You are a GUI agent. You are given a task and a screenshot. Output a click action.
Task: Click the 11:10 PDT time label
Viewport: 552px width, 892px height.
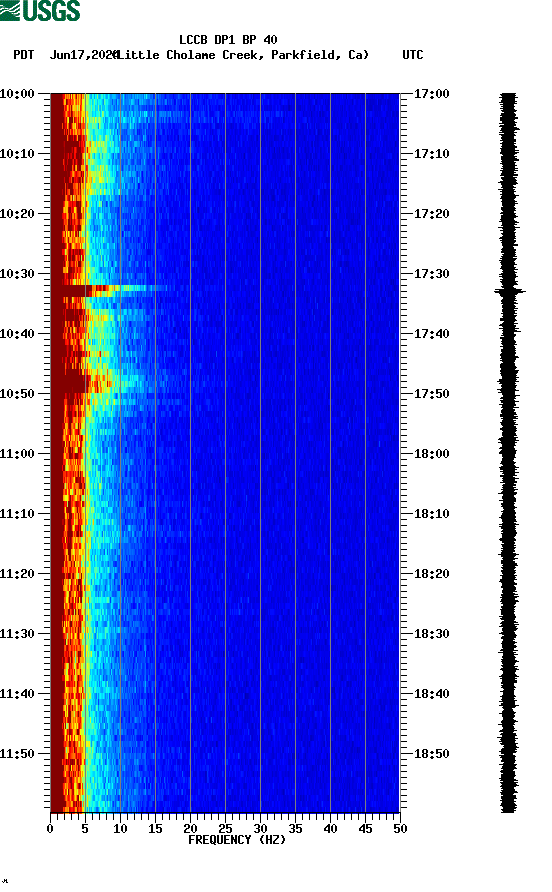tap(17, 514)
